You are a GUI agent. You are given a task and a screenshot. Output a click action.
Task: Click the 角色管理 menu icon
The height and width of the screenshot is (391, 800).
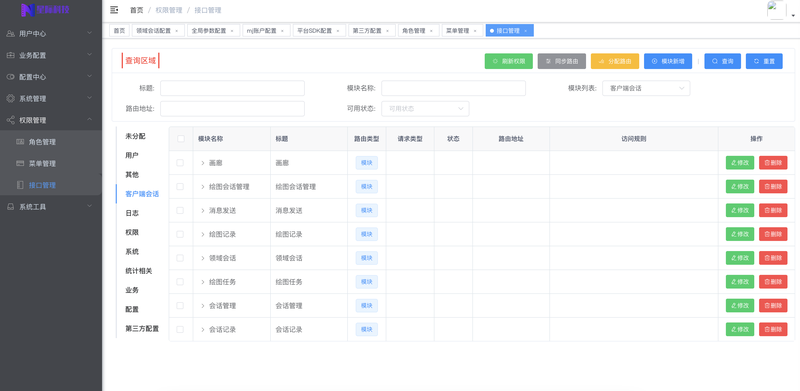20,142
